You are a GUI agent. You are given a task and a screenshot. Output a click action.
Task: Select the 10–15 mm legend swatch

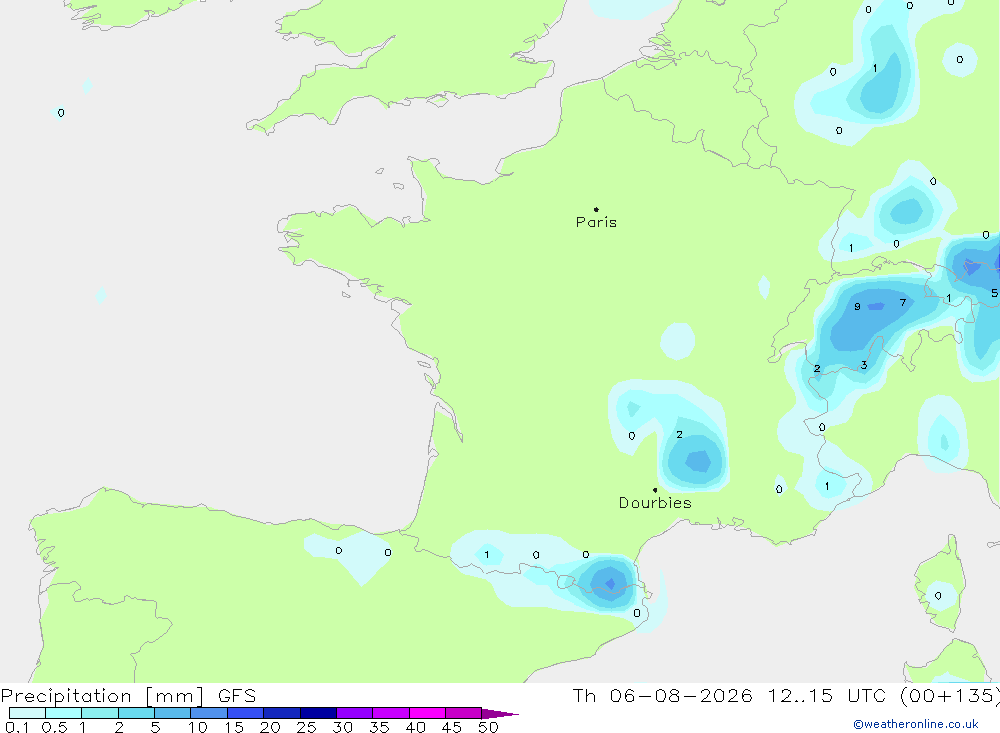click(209, 713)
